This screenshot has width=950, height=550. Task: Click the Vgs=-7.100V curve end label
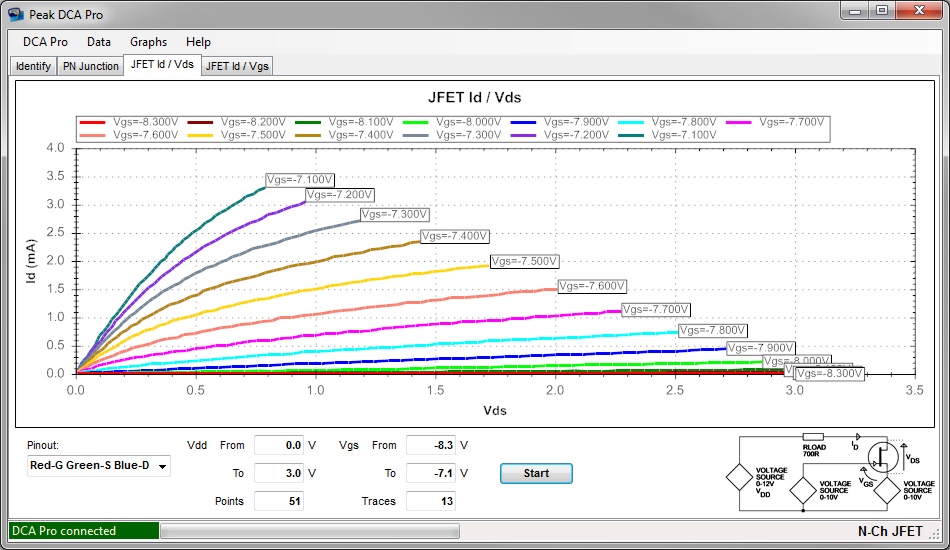[x=300, y=180]
